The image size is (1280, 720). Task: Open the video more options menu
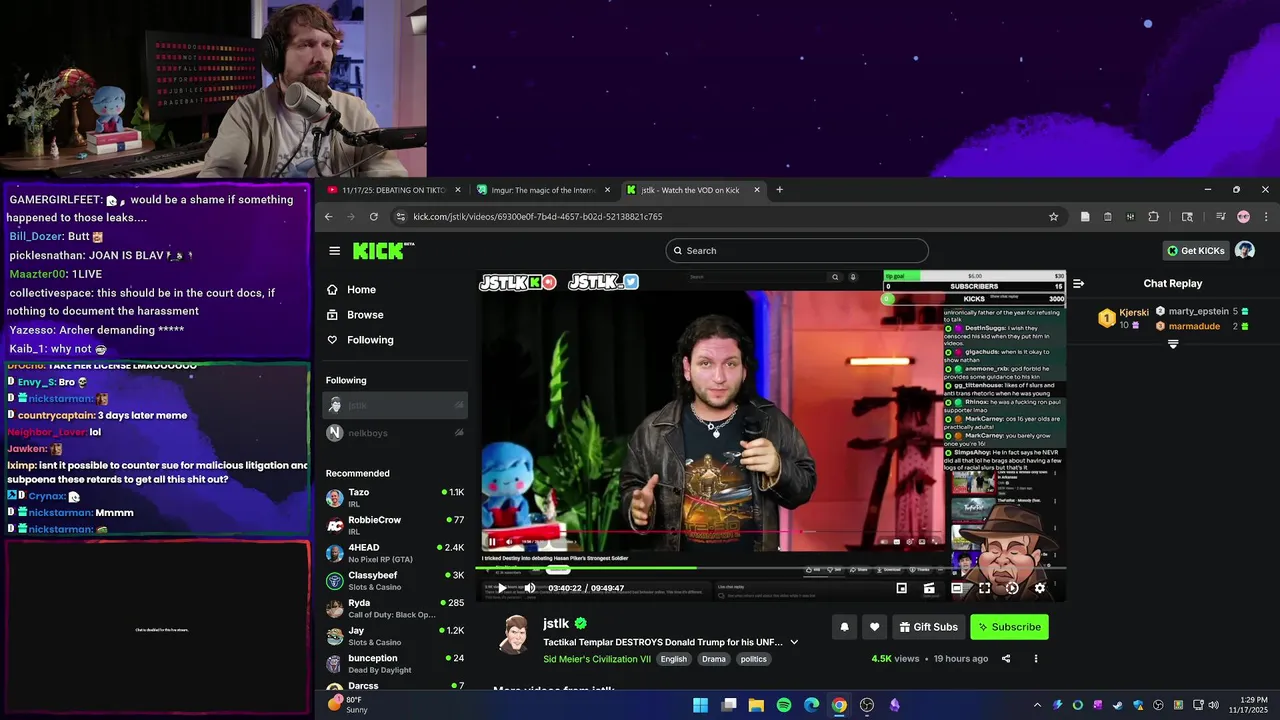tap(1036, 659)
